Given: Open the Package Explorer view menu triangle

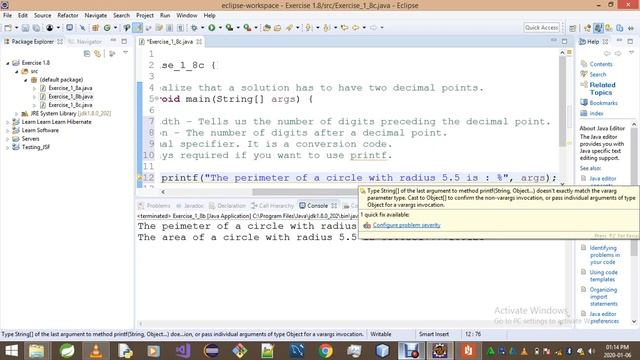Looking at the screenshot, I should point(126,53).
